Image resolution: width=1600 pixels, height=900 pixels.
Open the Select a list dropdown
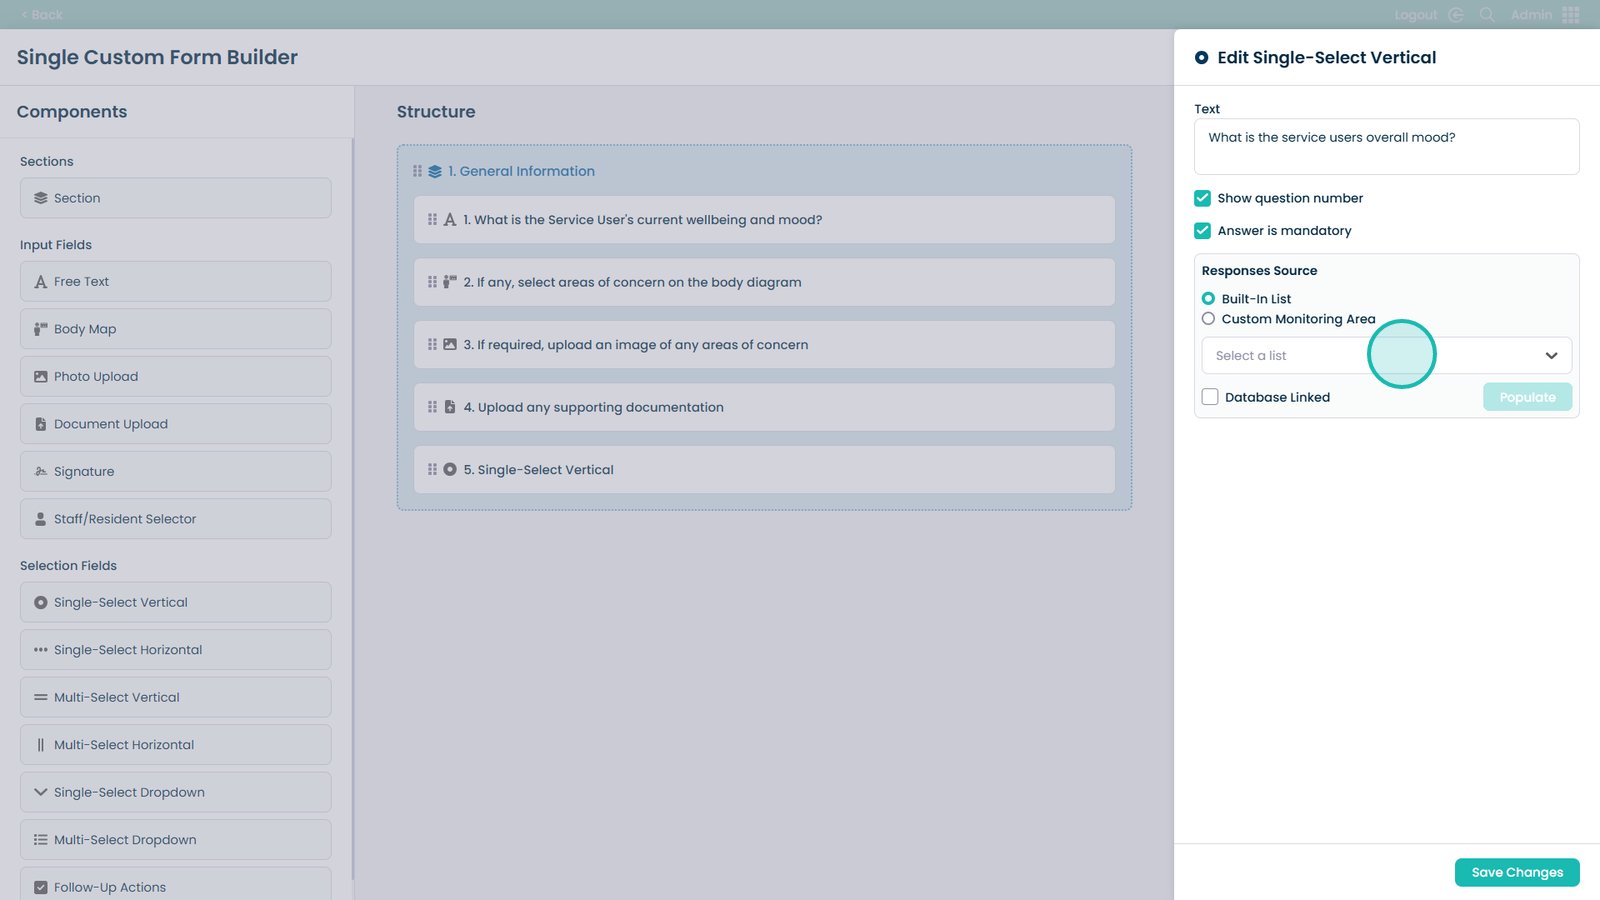coord(1386,356)
